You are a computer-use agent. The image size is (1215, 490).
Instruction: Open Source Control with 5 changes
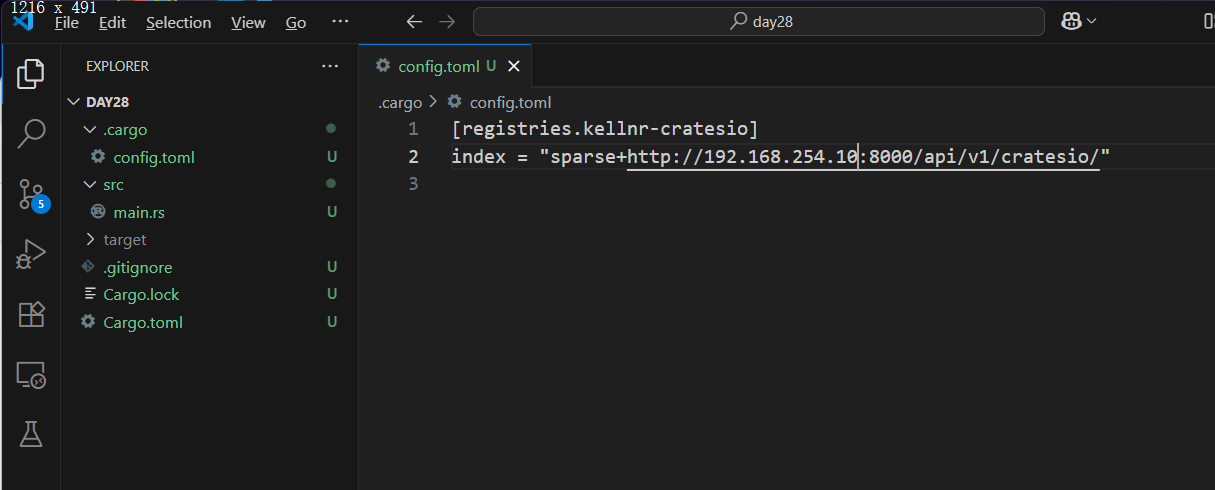tap(31, 195)
